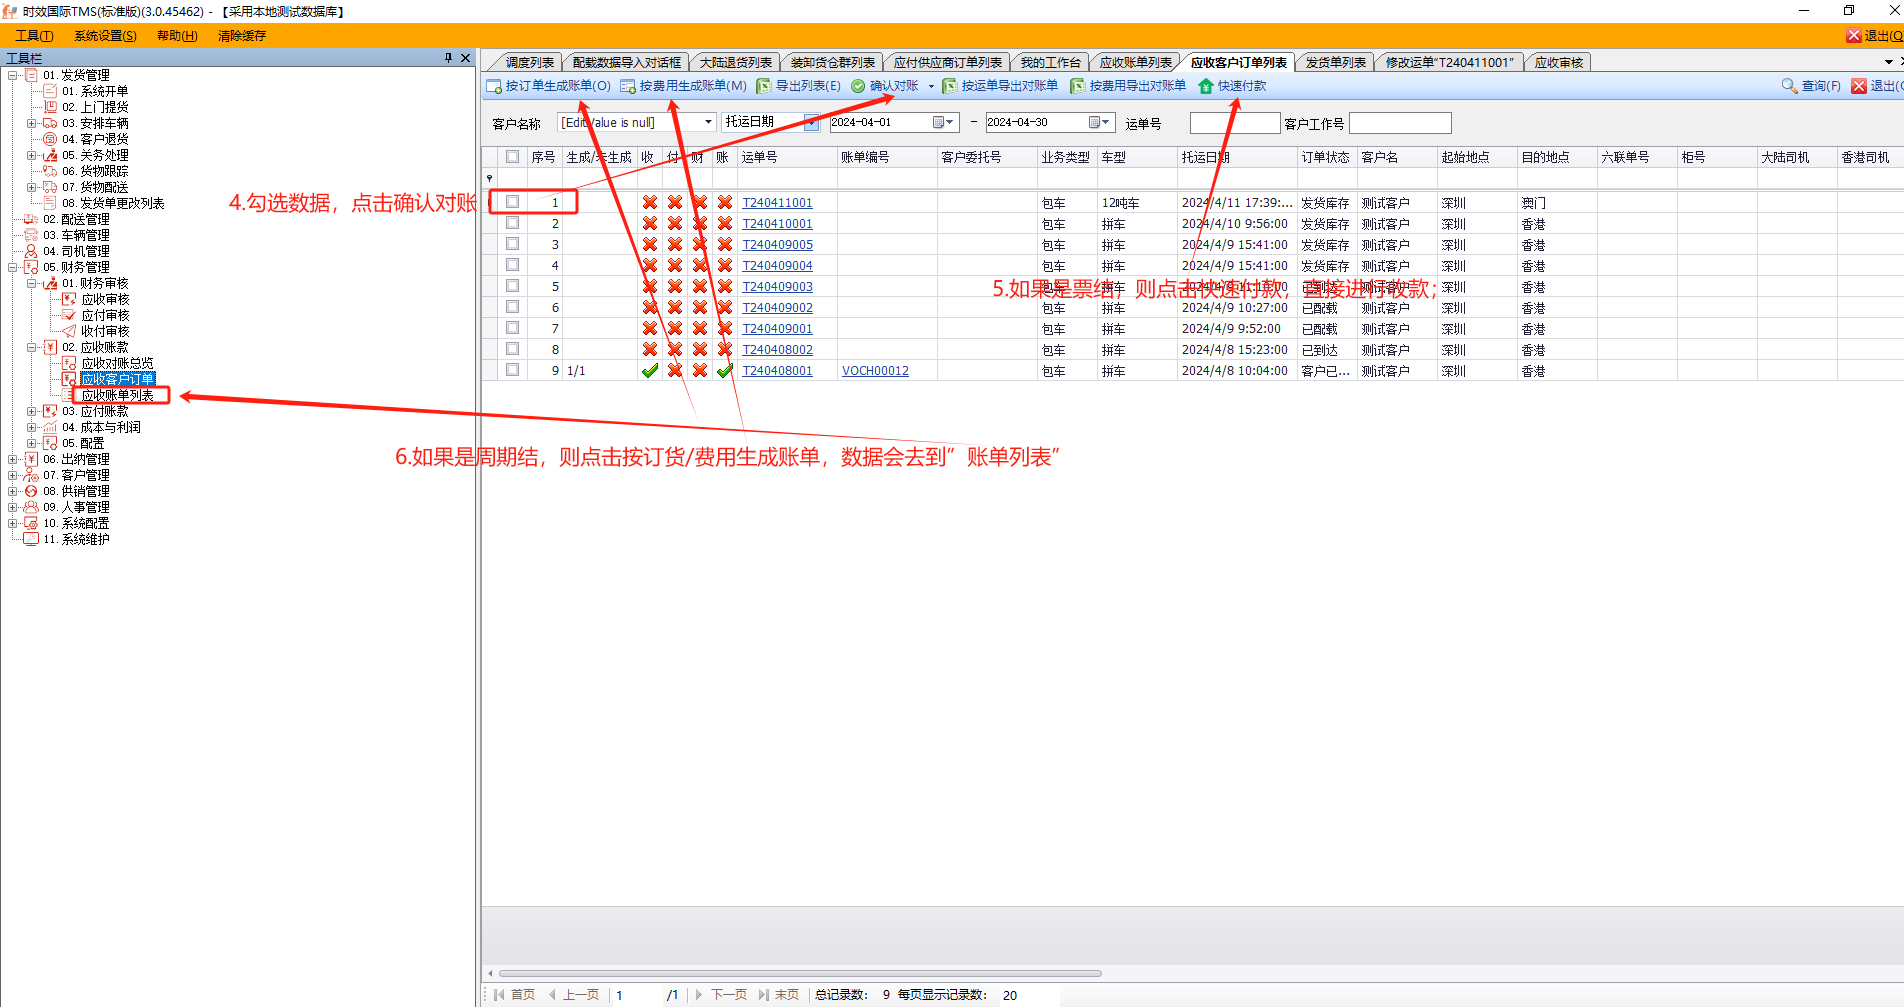This screenshot has width=1904, height=1007.
Task: Click the 确认对账 green check icon
Action: 858,86
